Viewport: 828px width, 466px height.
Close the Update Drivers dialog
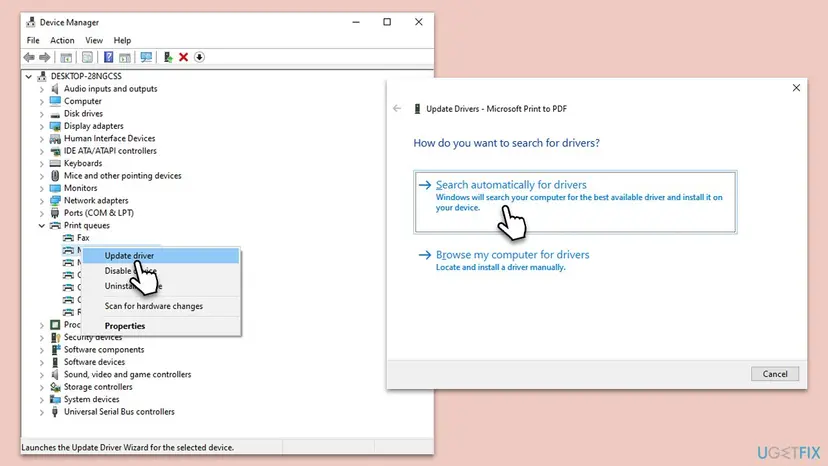point(796,88)
